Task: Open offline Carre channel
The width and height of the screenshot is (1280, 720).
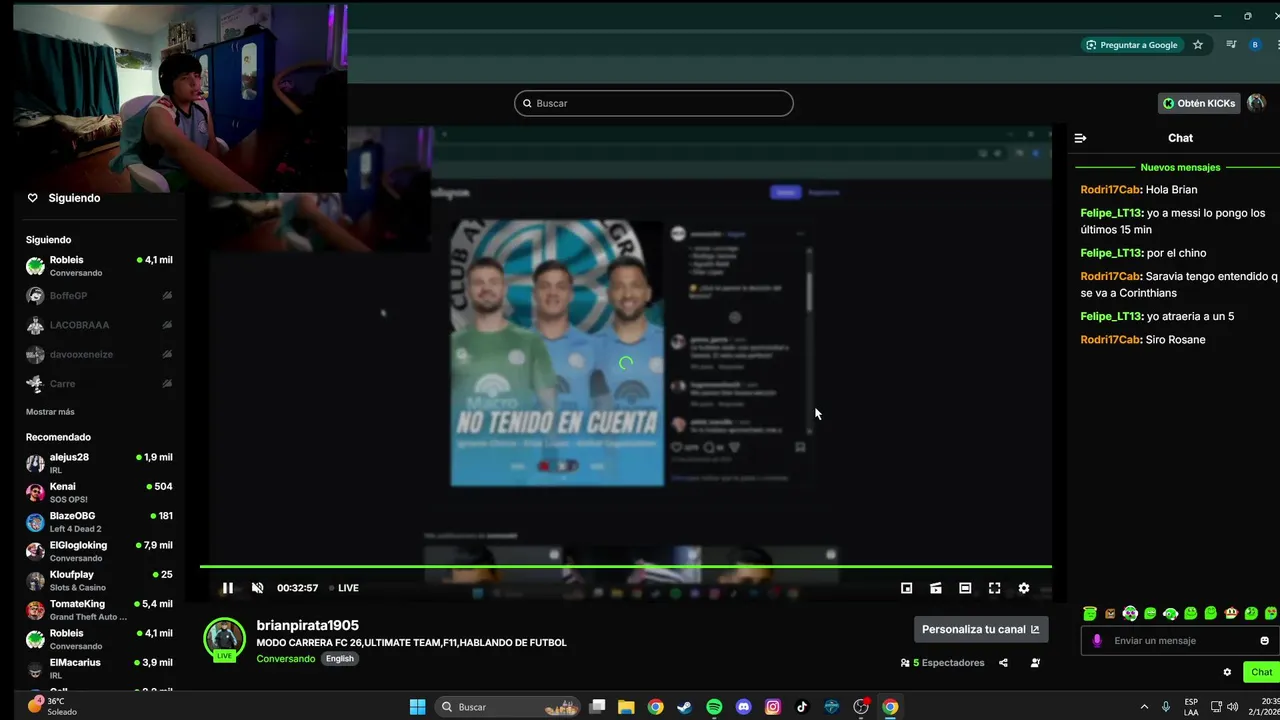Action: 99,384
